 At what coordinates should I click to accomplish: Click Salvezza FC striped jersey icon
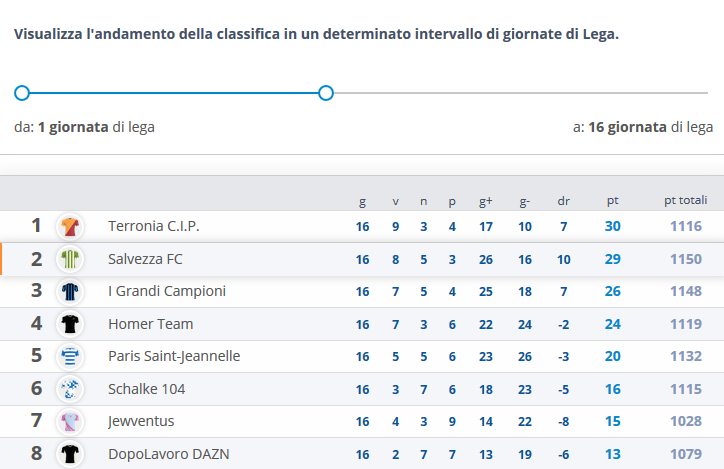[70, 260]
